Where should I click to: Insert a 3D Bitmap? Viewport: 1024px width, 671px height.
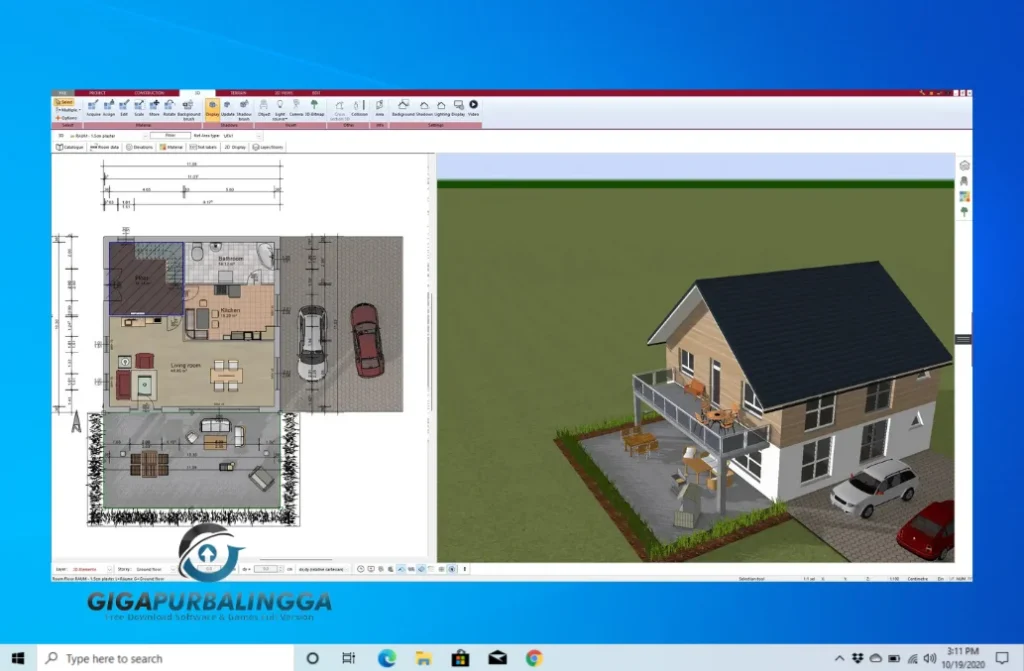coord(312,104)
